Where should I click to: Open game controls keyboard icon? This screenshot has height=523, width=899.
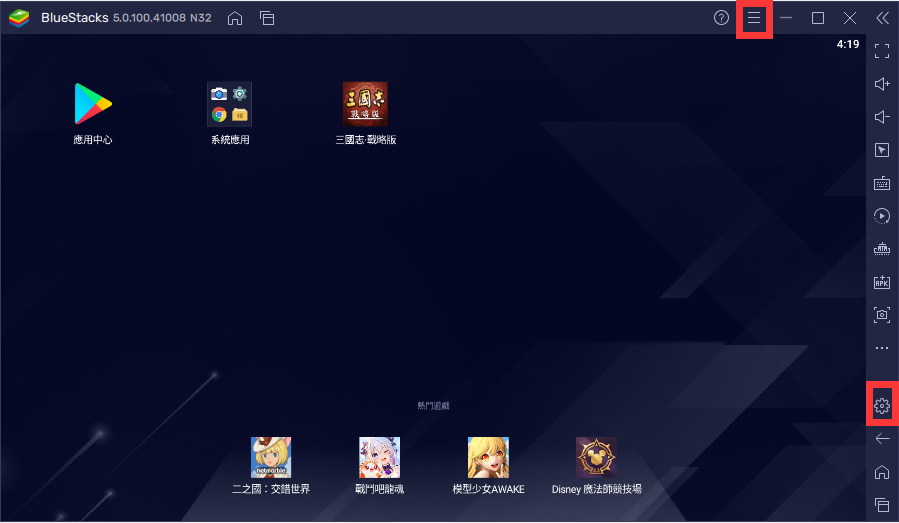coord(882,184)
